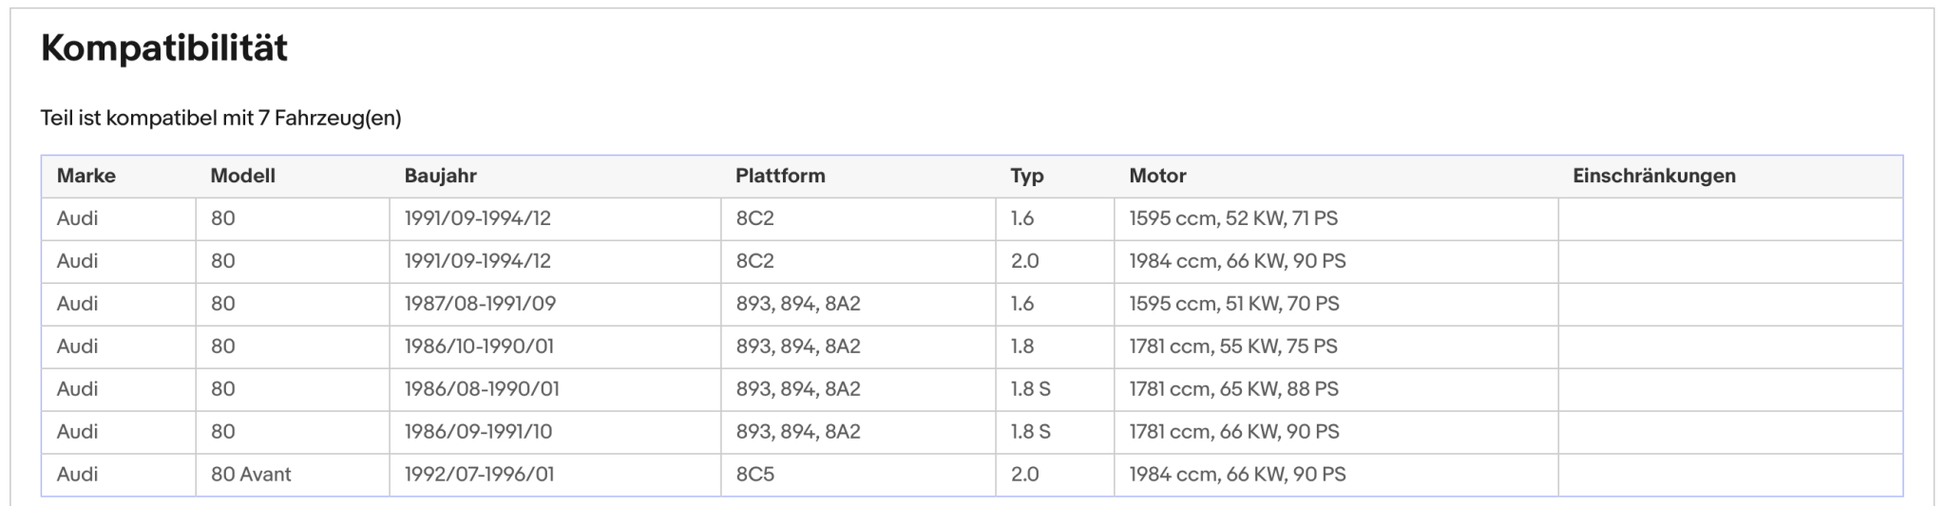The height and width of the screenshot is (506, 1946).
Task: Select the '1595 ccm, 52 KW, 71 PS' cell
Action: click(x=1233, y=218)
